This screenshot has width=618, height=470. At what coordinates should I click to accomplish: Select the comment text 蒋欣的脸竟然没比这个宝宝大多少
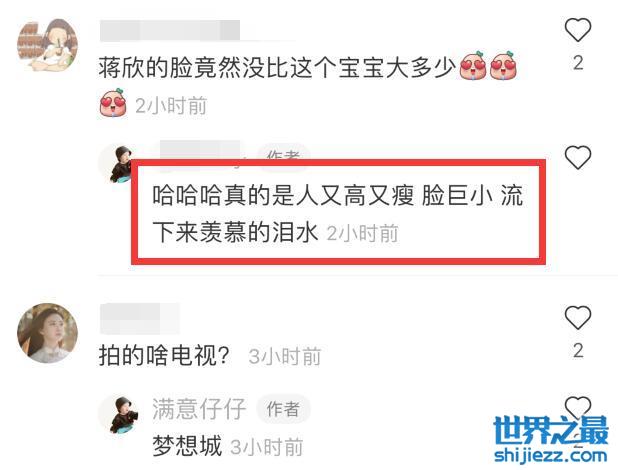click(x=277, y=67)
